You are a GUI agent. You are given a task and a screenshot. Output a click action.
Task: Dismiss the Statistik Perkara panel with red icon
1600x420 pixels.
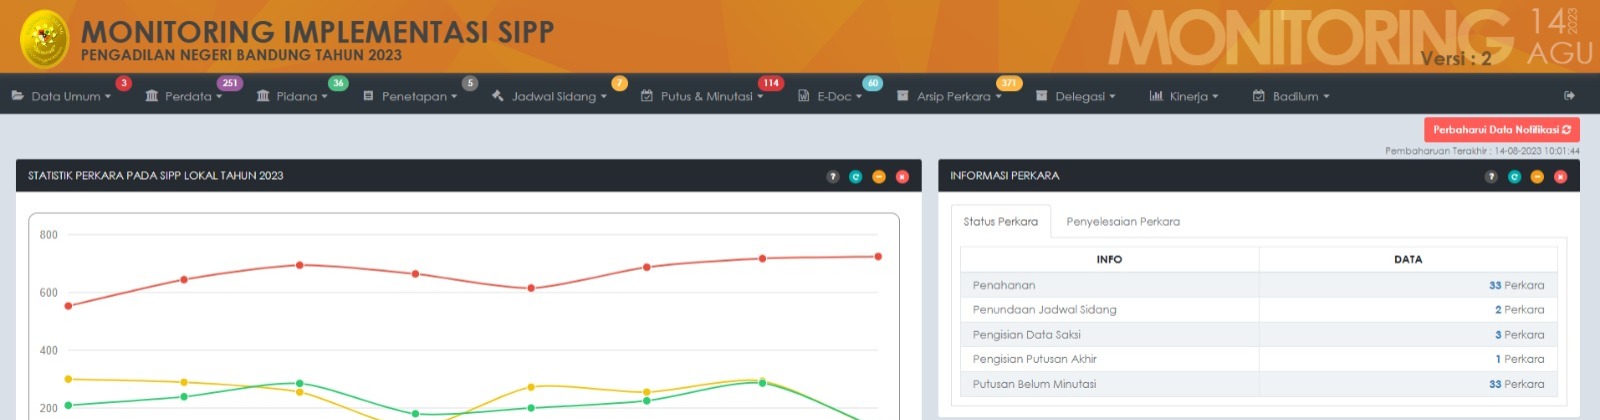[x=902, y=177]
